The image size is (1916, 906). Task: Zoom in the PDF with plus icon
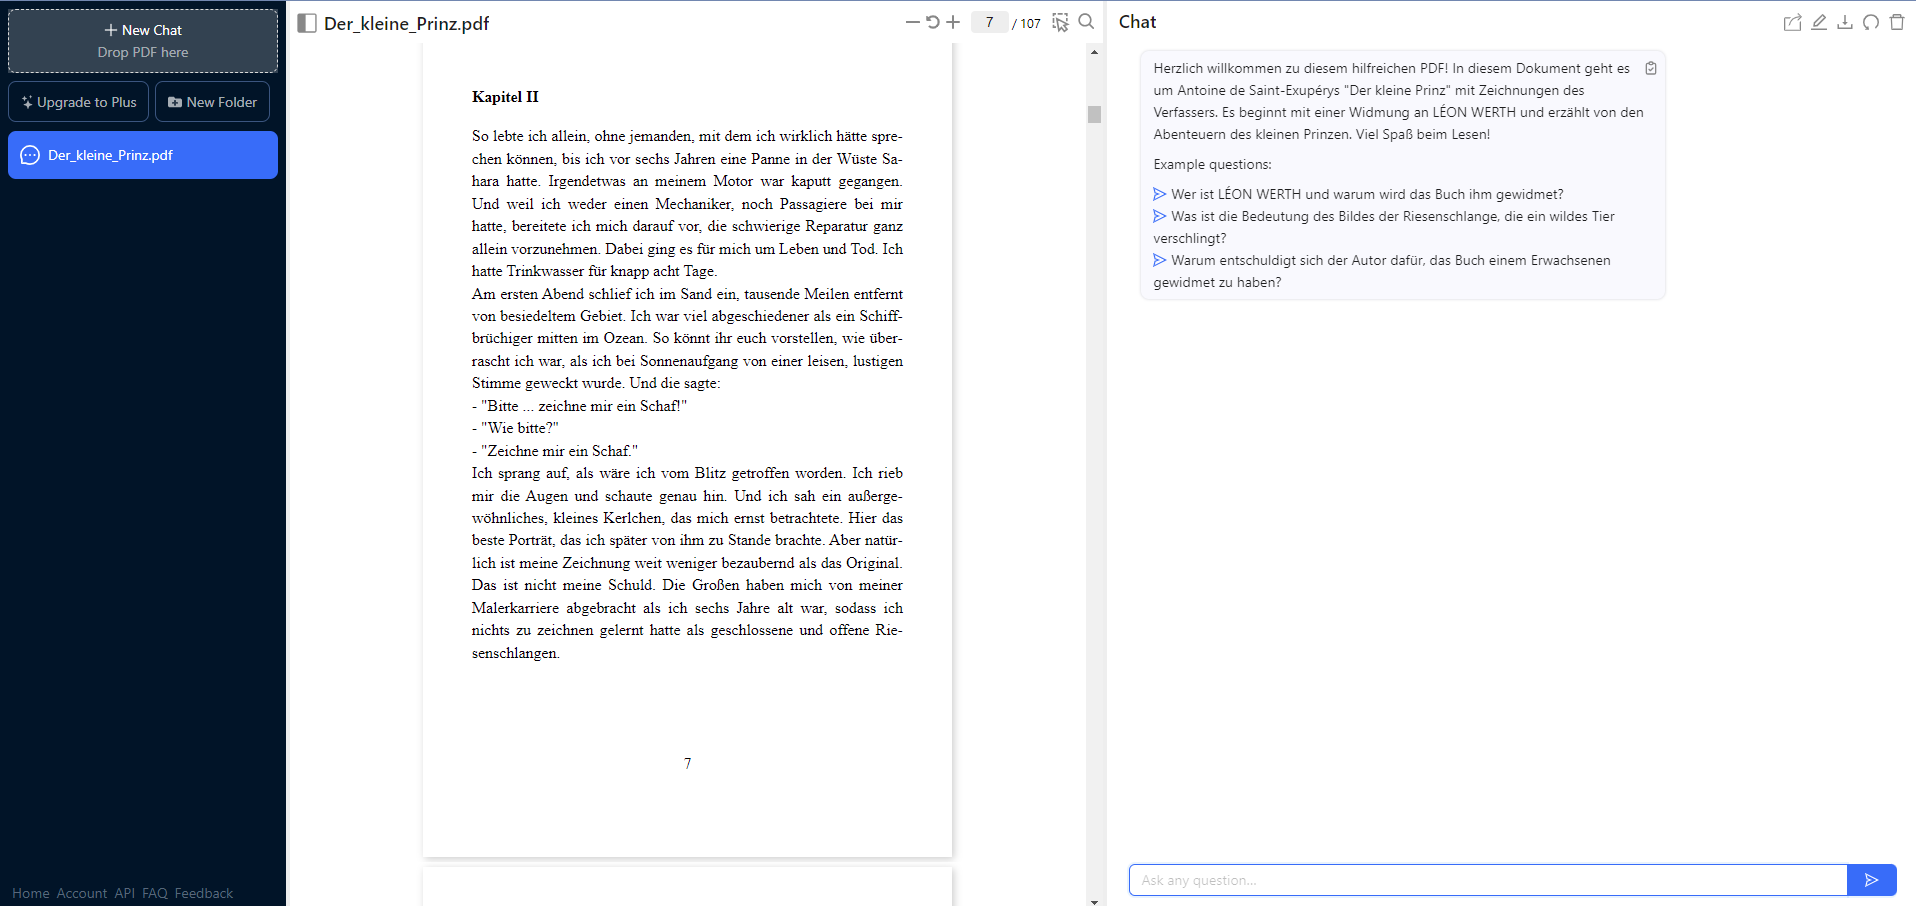tap(953, 22)
